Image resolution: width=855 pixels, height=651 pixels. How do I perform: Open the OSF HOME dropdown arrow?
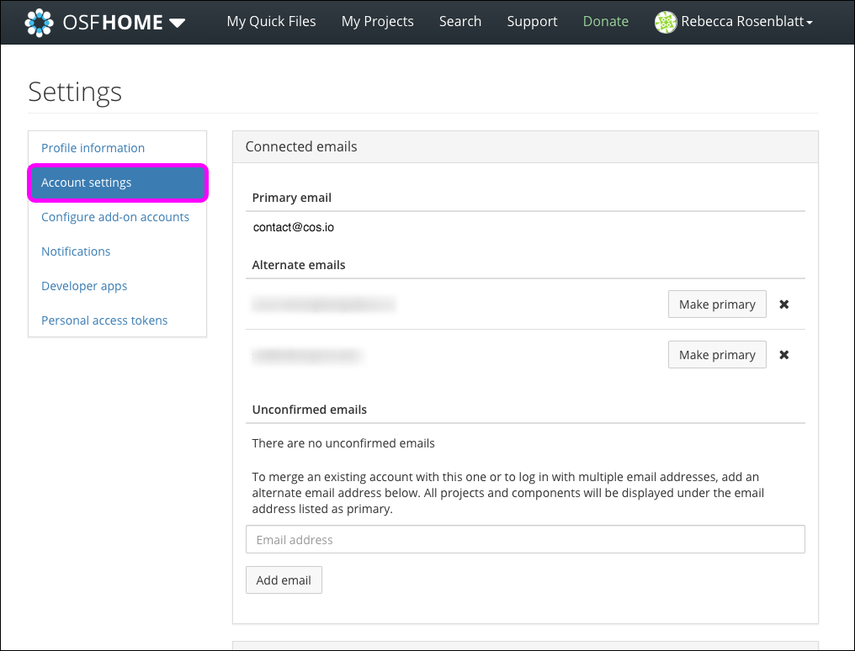[x=177, y=23]
